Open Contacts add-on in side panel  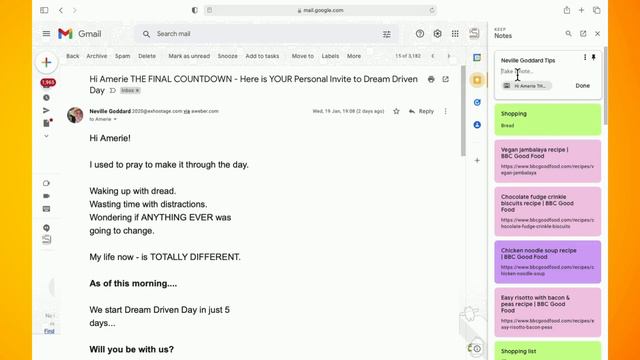point(477,125)
